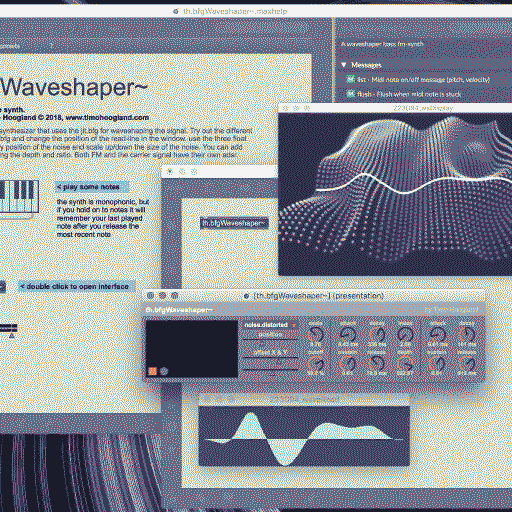The width and height of the screenshot is (512, 512).
Task: Click the 'by Timo Hoogland' credit
Action: [x=451, y=310]
